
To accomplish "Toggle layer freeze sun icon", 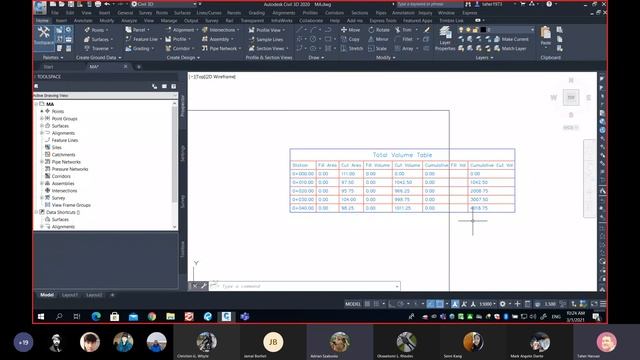I will tap(469, 30).
